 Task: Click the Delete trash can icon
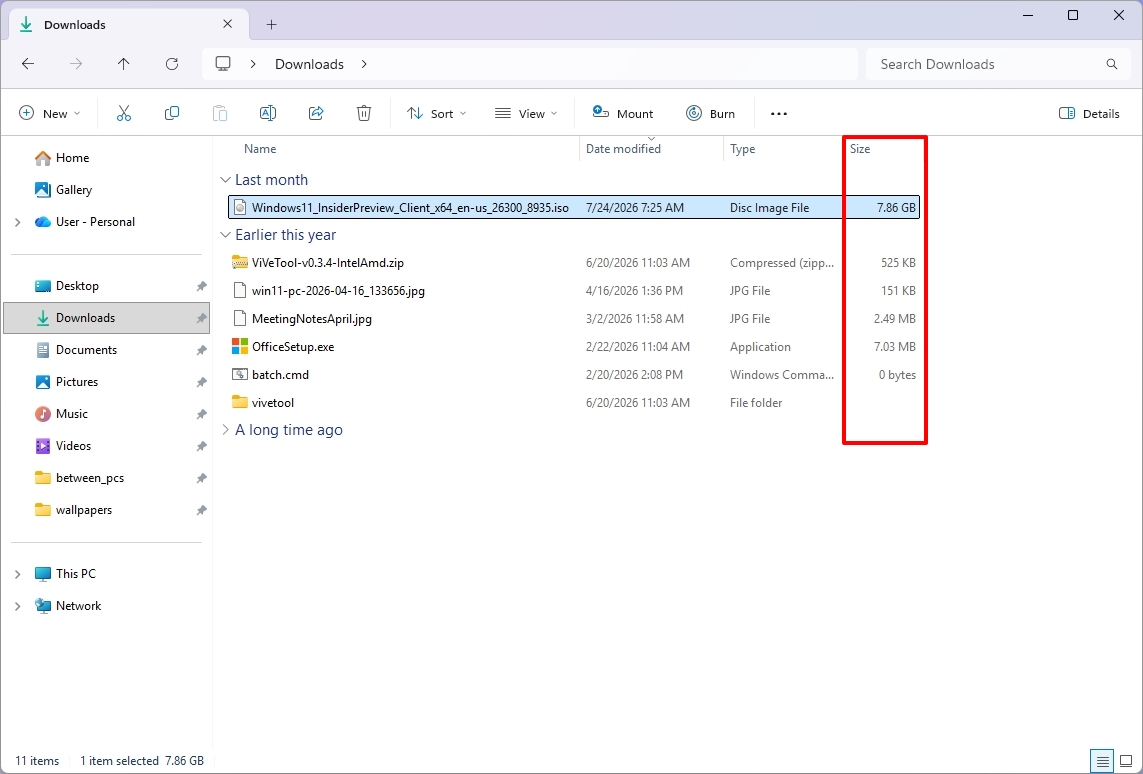pos(364,113)
